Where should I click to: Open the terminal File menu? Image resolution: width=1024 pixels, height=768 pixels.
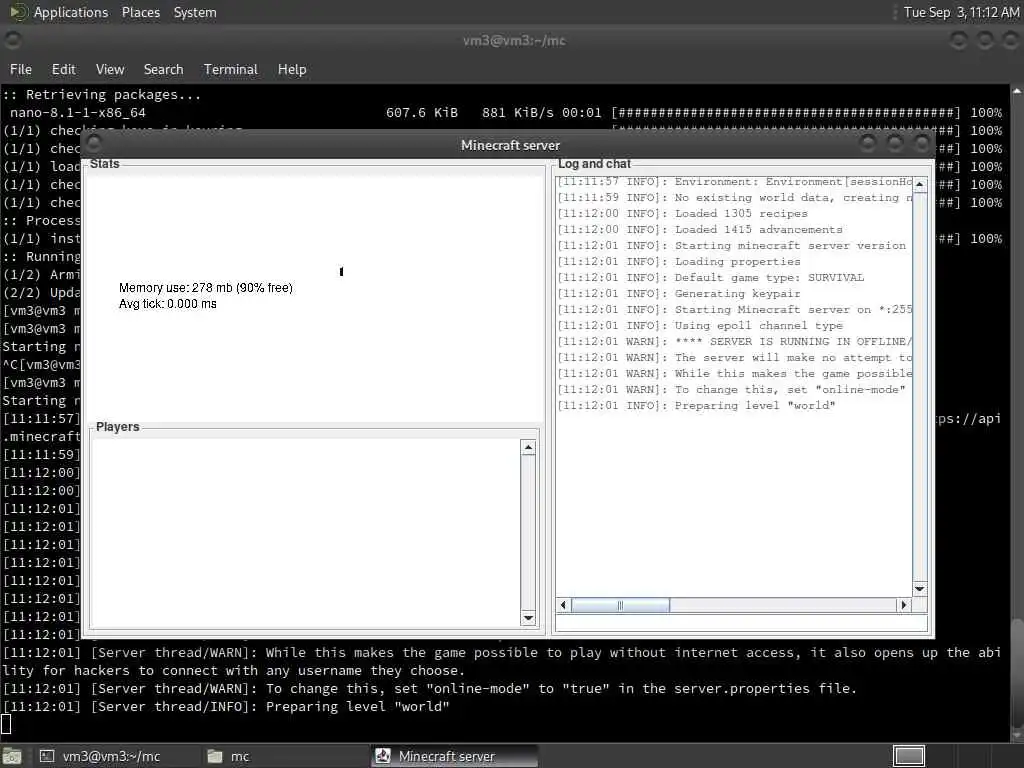coord(21,69)
